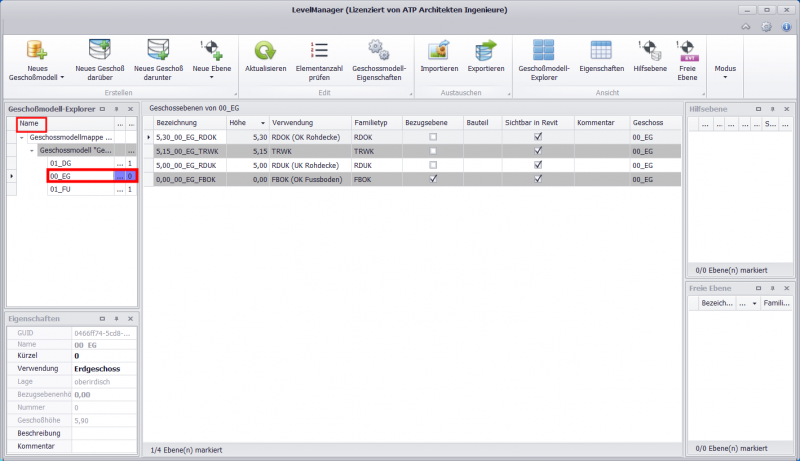Click the Sichtbar in Revit column header

tap(538, 123)
